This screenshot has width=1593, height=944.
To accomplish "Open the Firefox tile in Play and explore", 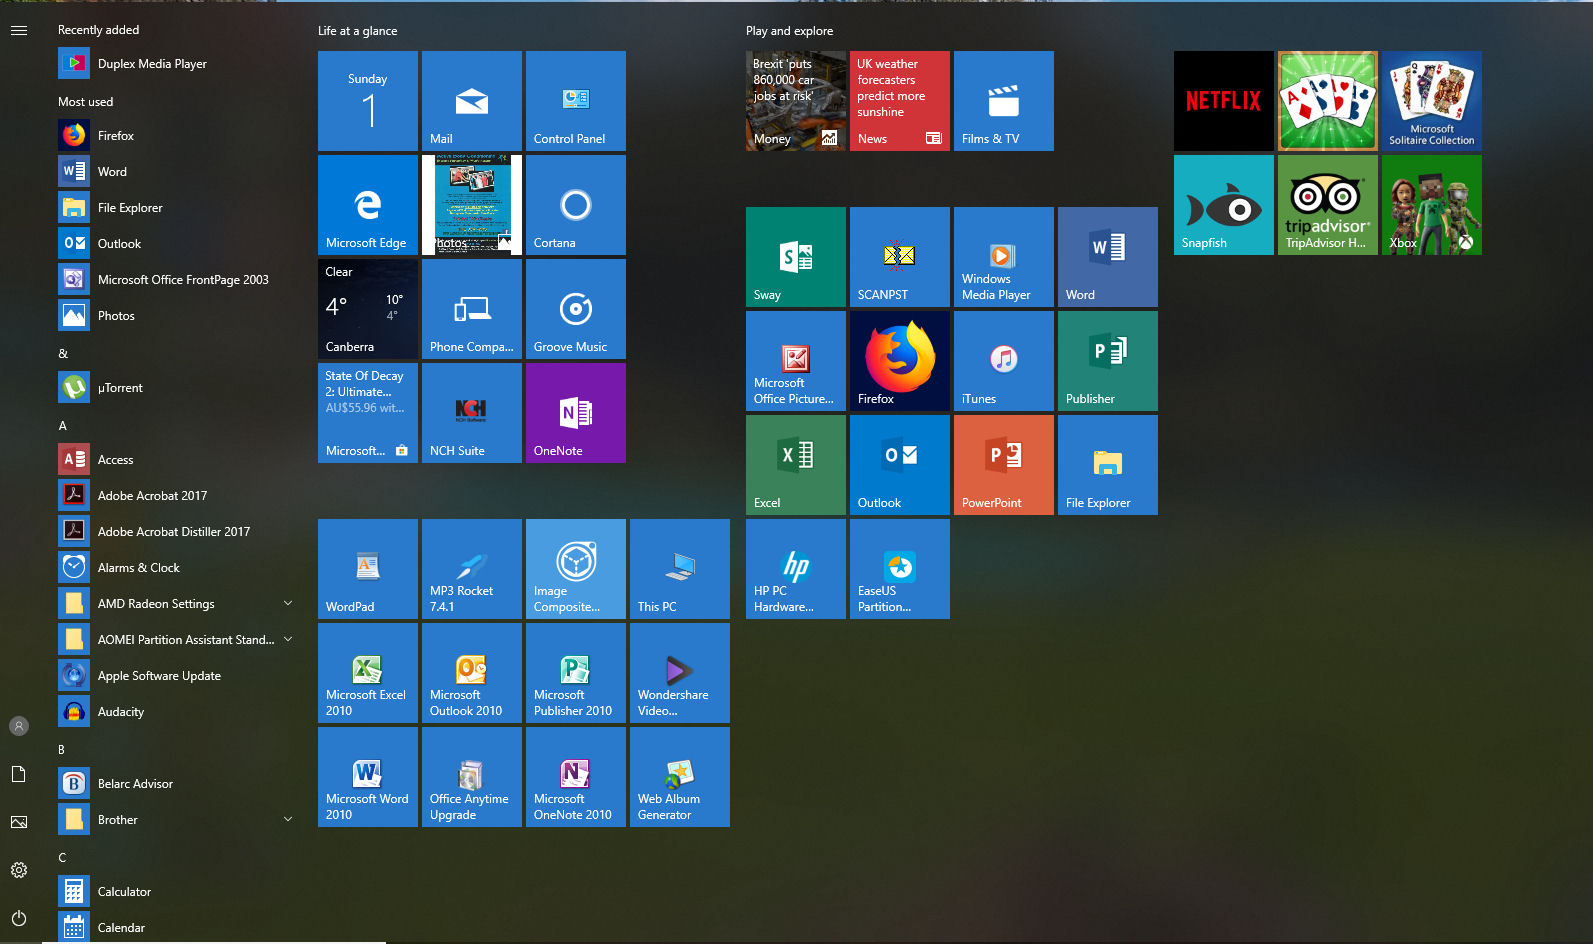I will coord(899,361).
